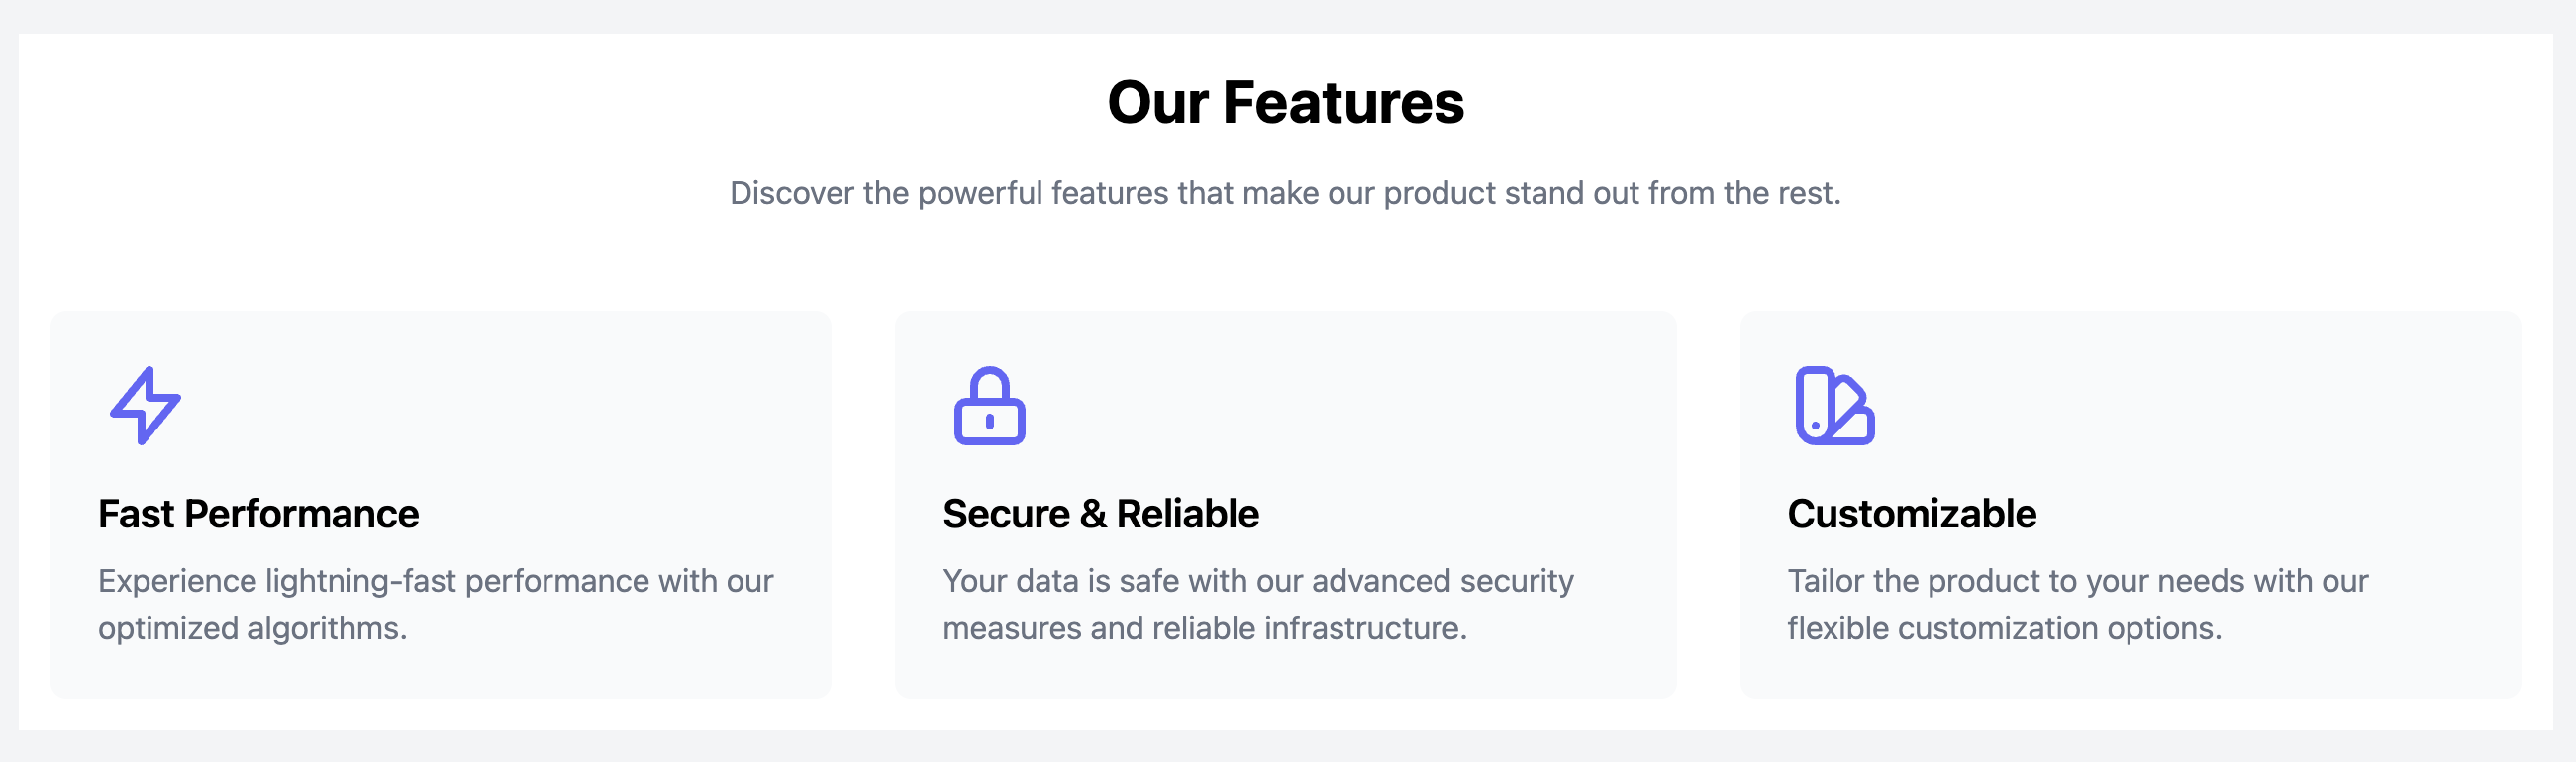The height and width of the screenshot is (762, 2576).
Task: Click the "Discover the powerful features" subtitle text
Action: pos(1285,192)
